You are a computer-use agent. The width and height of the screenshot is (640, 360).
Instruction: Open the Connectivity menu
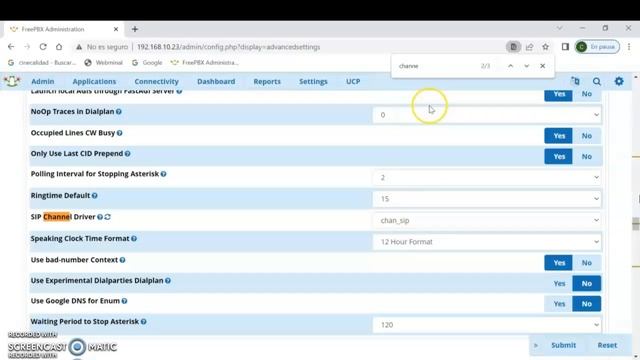[156, 81]
